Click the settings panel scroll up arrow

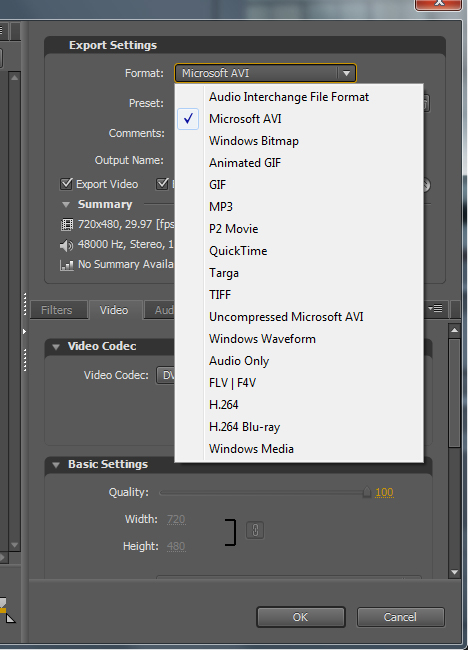[455, 330]
